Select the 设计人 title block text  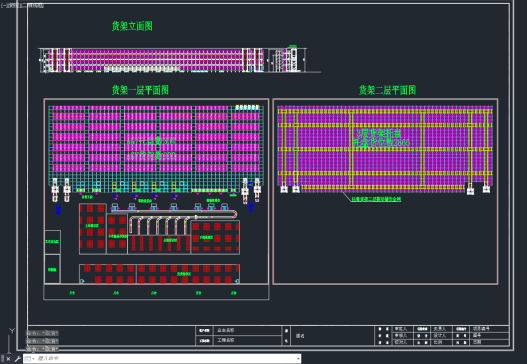(440, 335)
